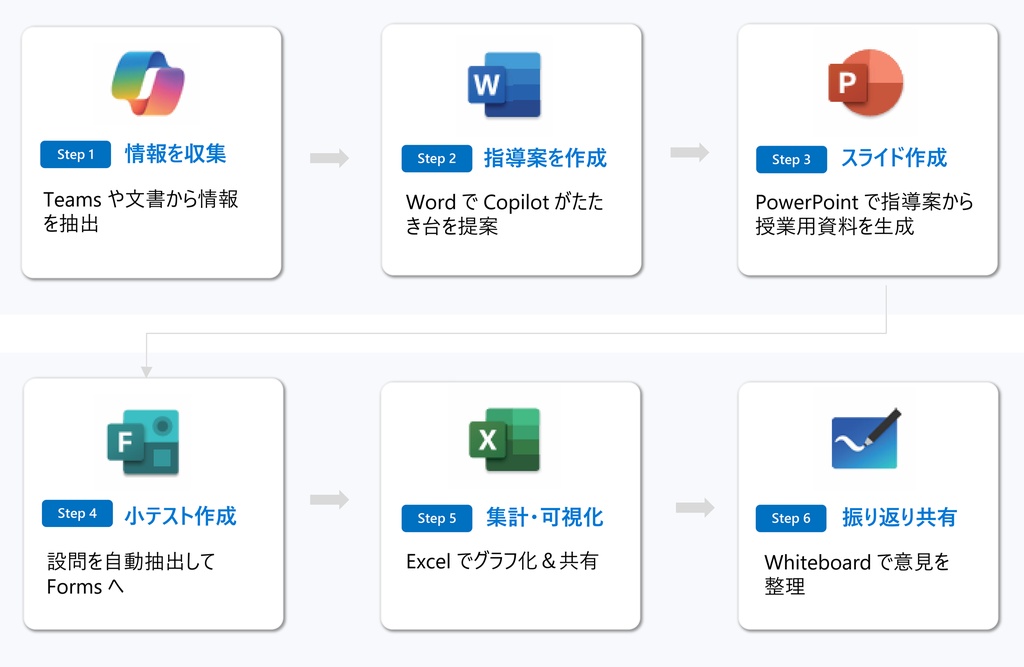Select the Excel app icon
The width and height of the screenshot is (1024, 667).
pos(504,439)
